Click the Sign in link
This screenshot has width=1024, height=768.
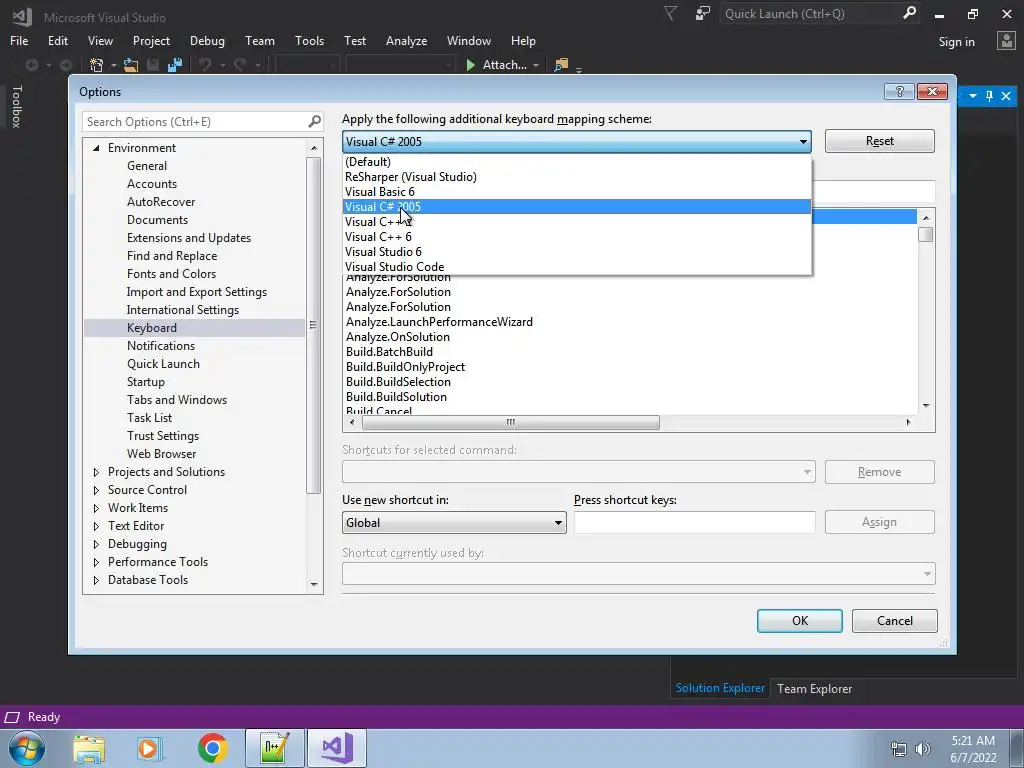pyautogui.click(x=956, y=42)
